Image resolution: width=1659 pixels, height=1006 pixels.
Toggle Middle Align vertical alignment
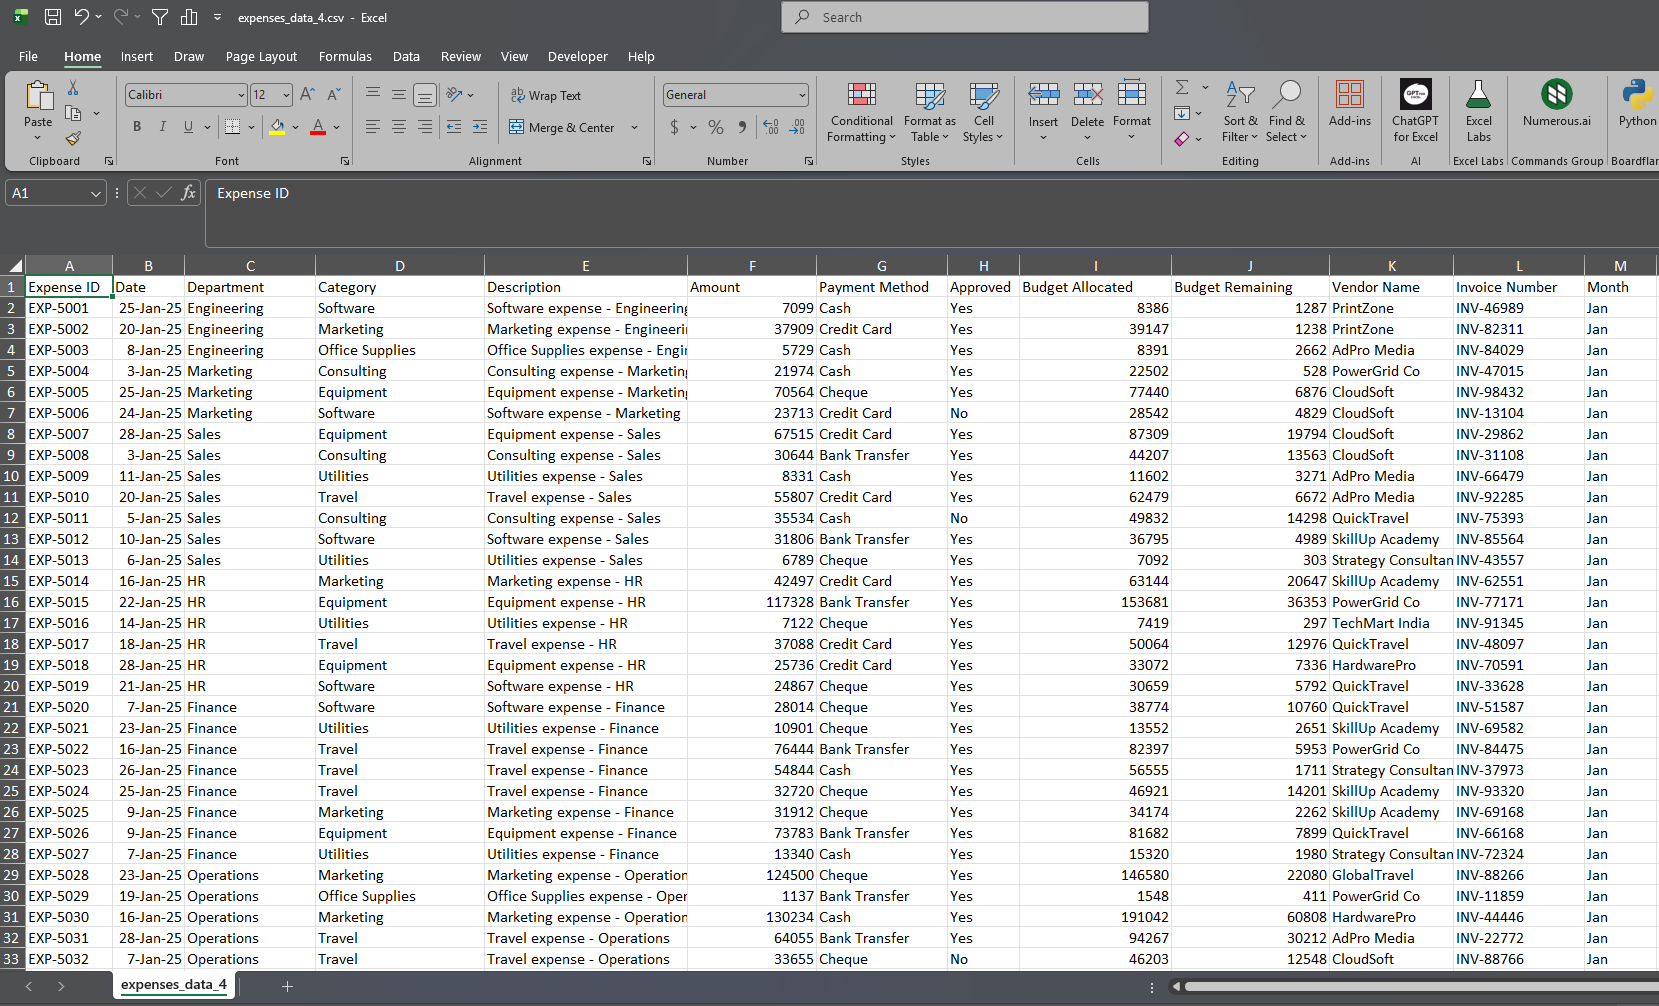click(x=398, y=95)
